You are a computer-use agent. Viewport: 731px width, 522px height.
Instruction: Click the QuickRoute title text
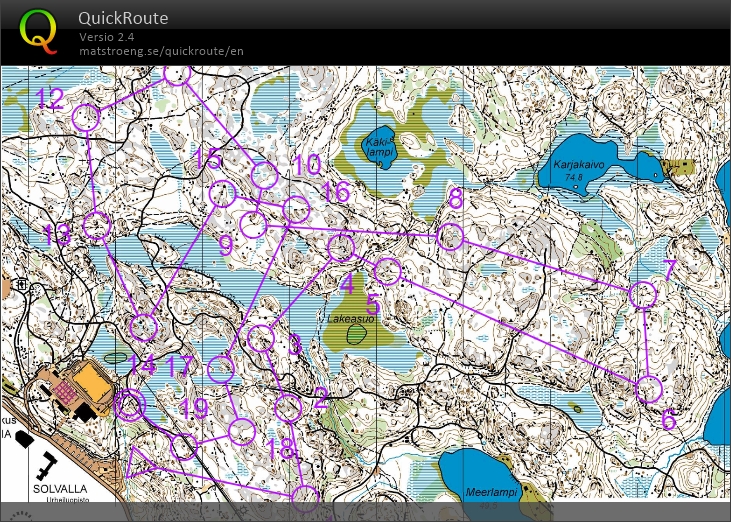123,18
